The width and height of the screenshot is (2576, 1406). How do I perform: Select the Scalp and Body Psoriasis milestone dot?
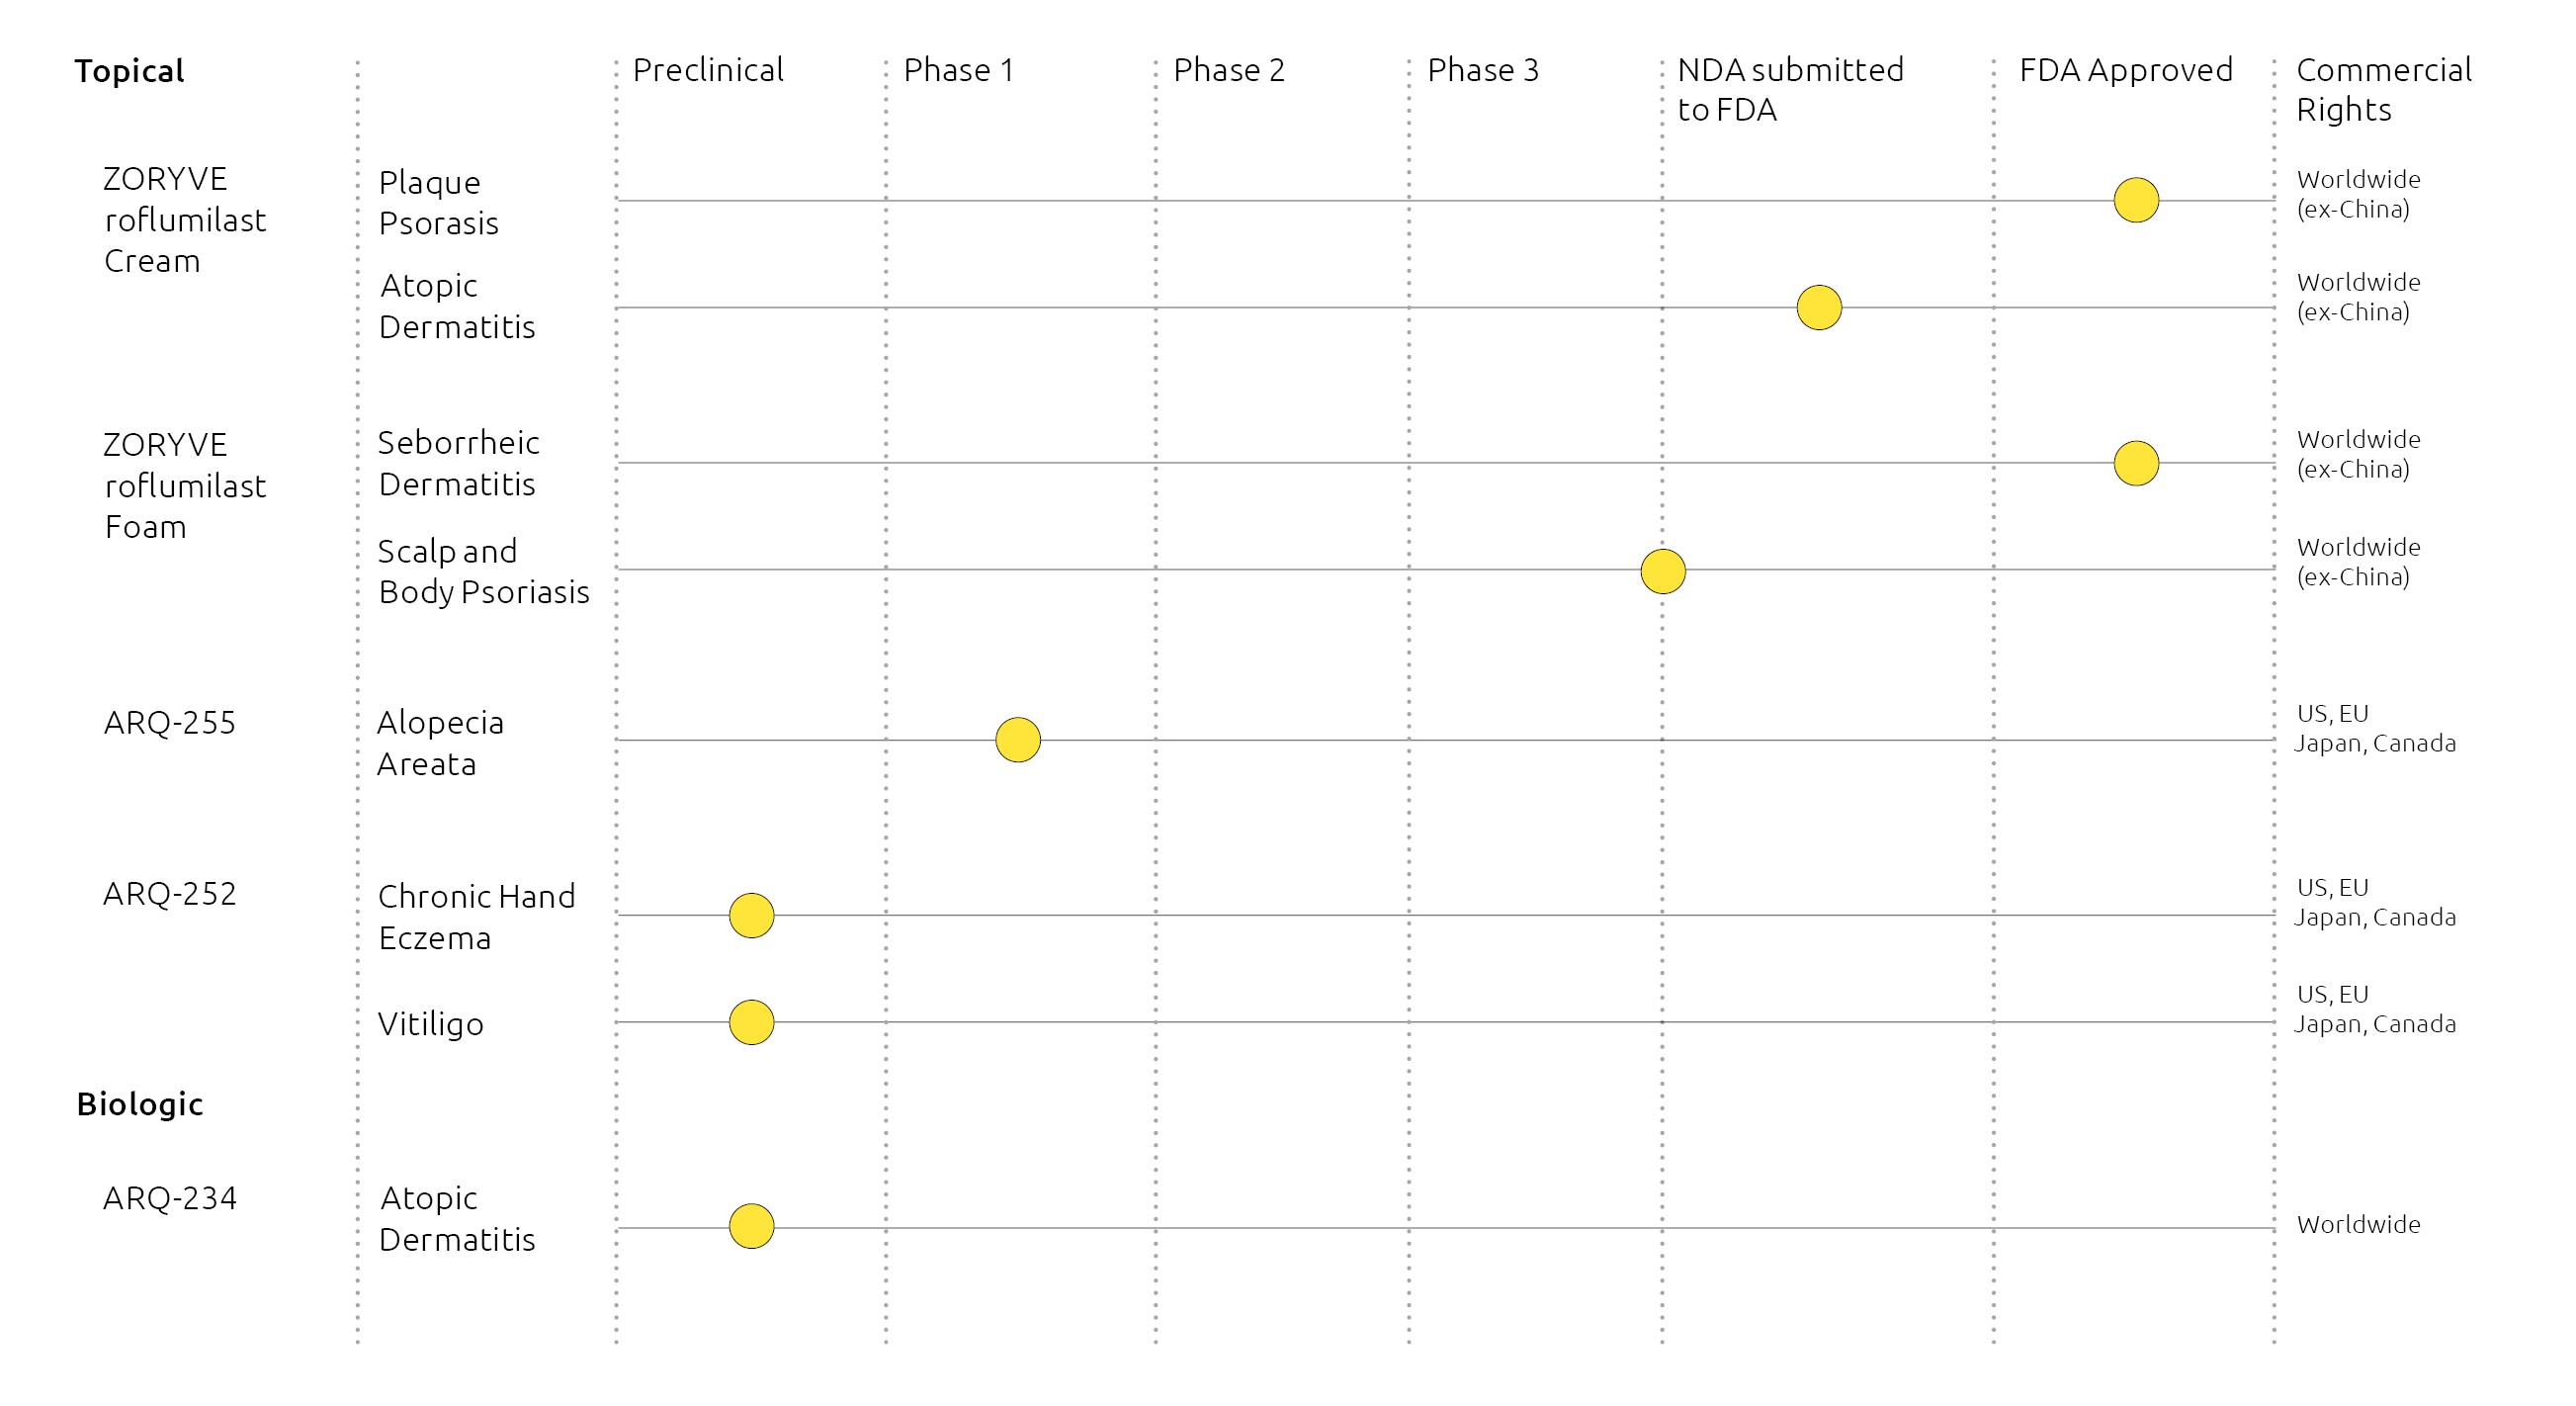click(1662, 571)
